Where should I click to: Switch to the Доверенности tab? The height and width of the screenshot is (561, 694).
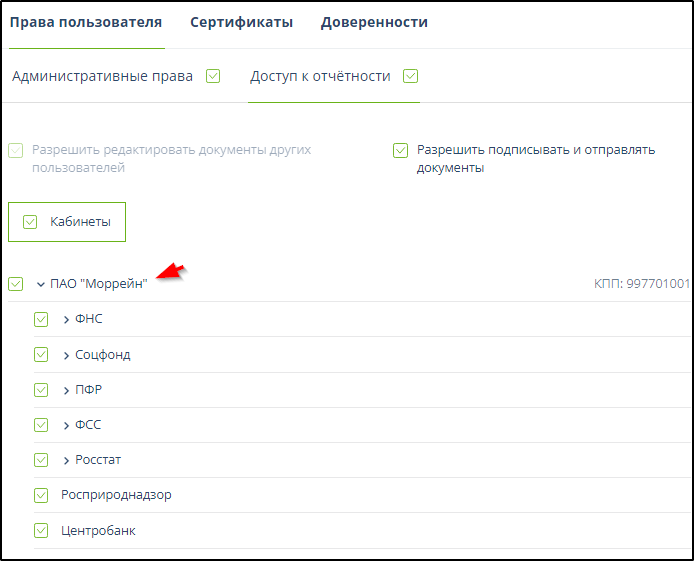[x=374, y=22]
